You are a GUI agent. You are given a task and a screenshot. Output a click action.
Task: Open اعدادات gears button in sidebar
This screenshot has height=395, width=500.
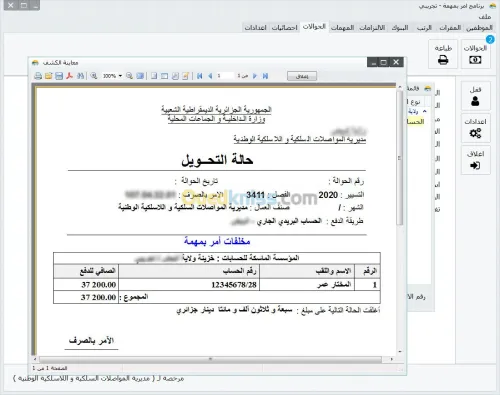coord(475,128)
